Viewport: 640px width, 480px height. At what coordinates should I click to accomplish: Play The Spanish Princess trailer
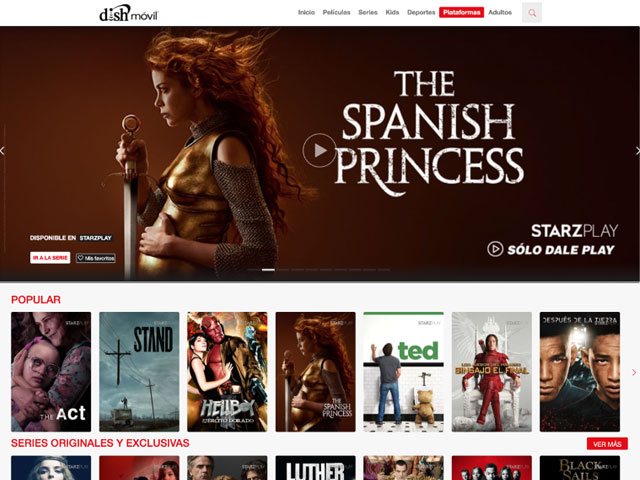tap(319, 150)
